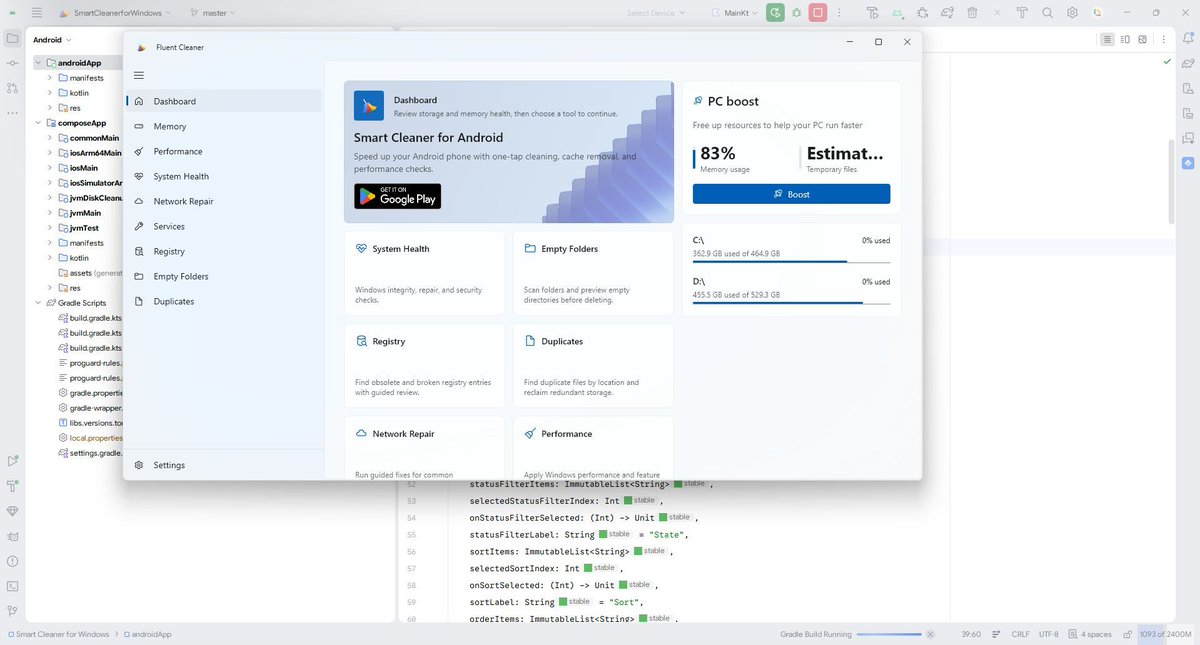Collapse the composeApp module node
Viewport: 1200px width, 645px height.
(x=38, y=123)
